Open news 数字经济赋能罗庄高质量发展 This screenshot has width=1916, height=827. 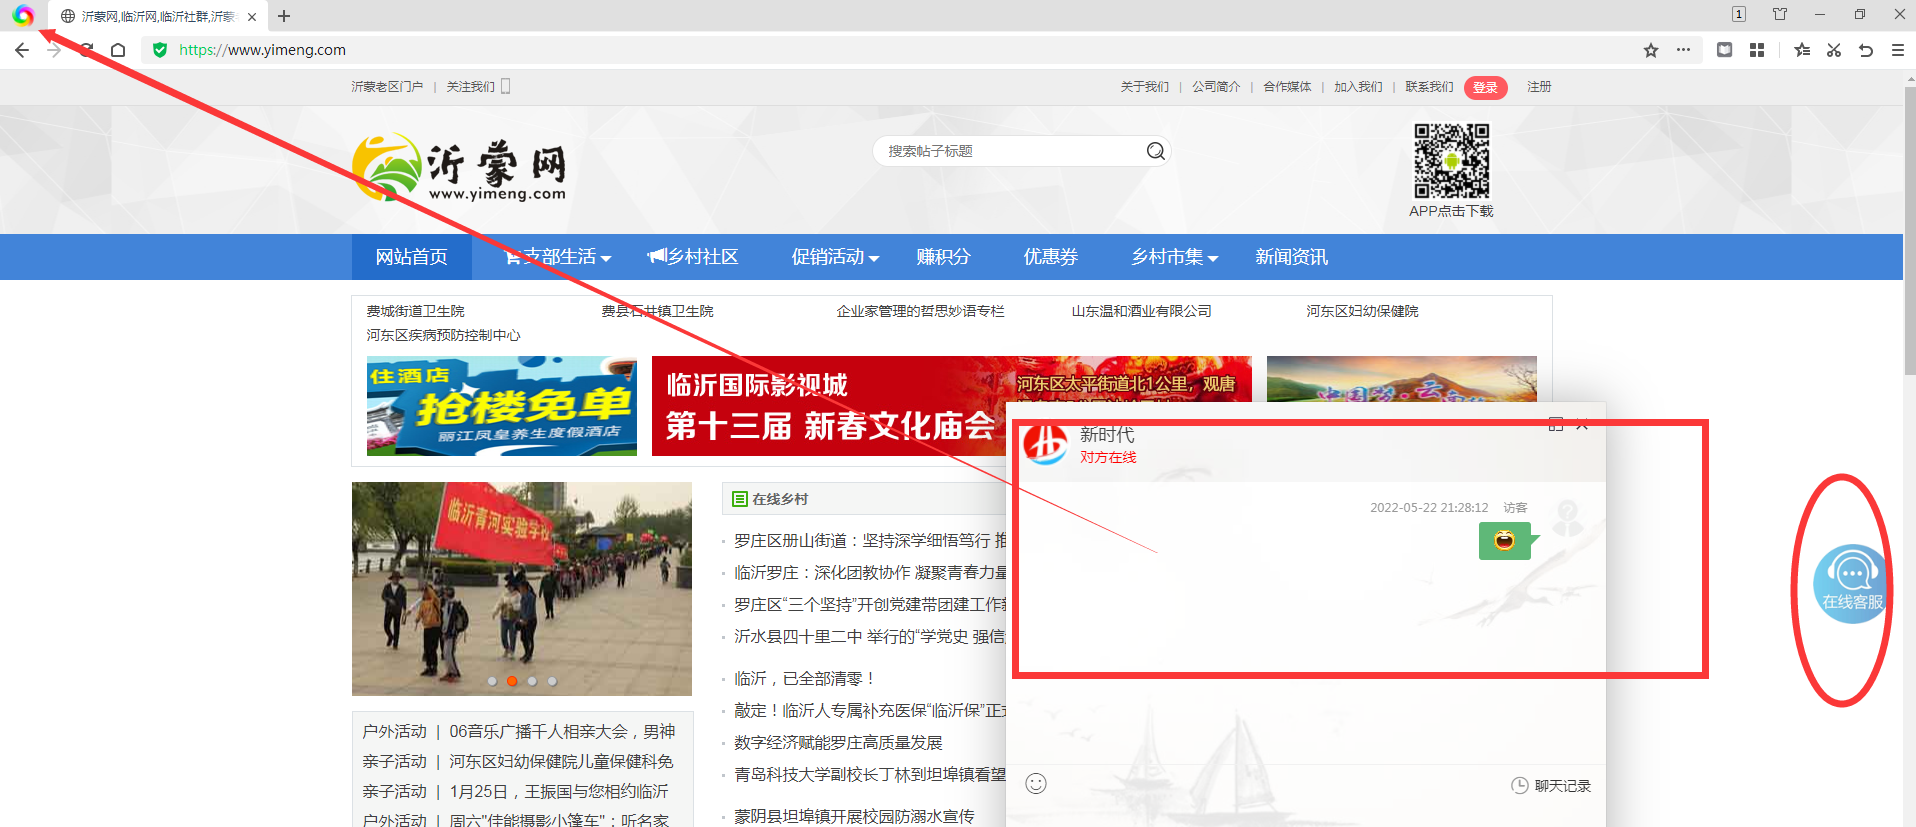pos(838,742)
